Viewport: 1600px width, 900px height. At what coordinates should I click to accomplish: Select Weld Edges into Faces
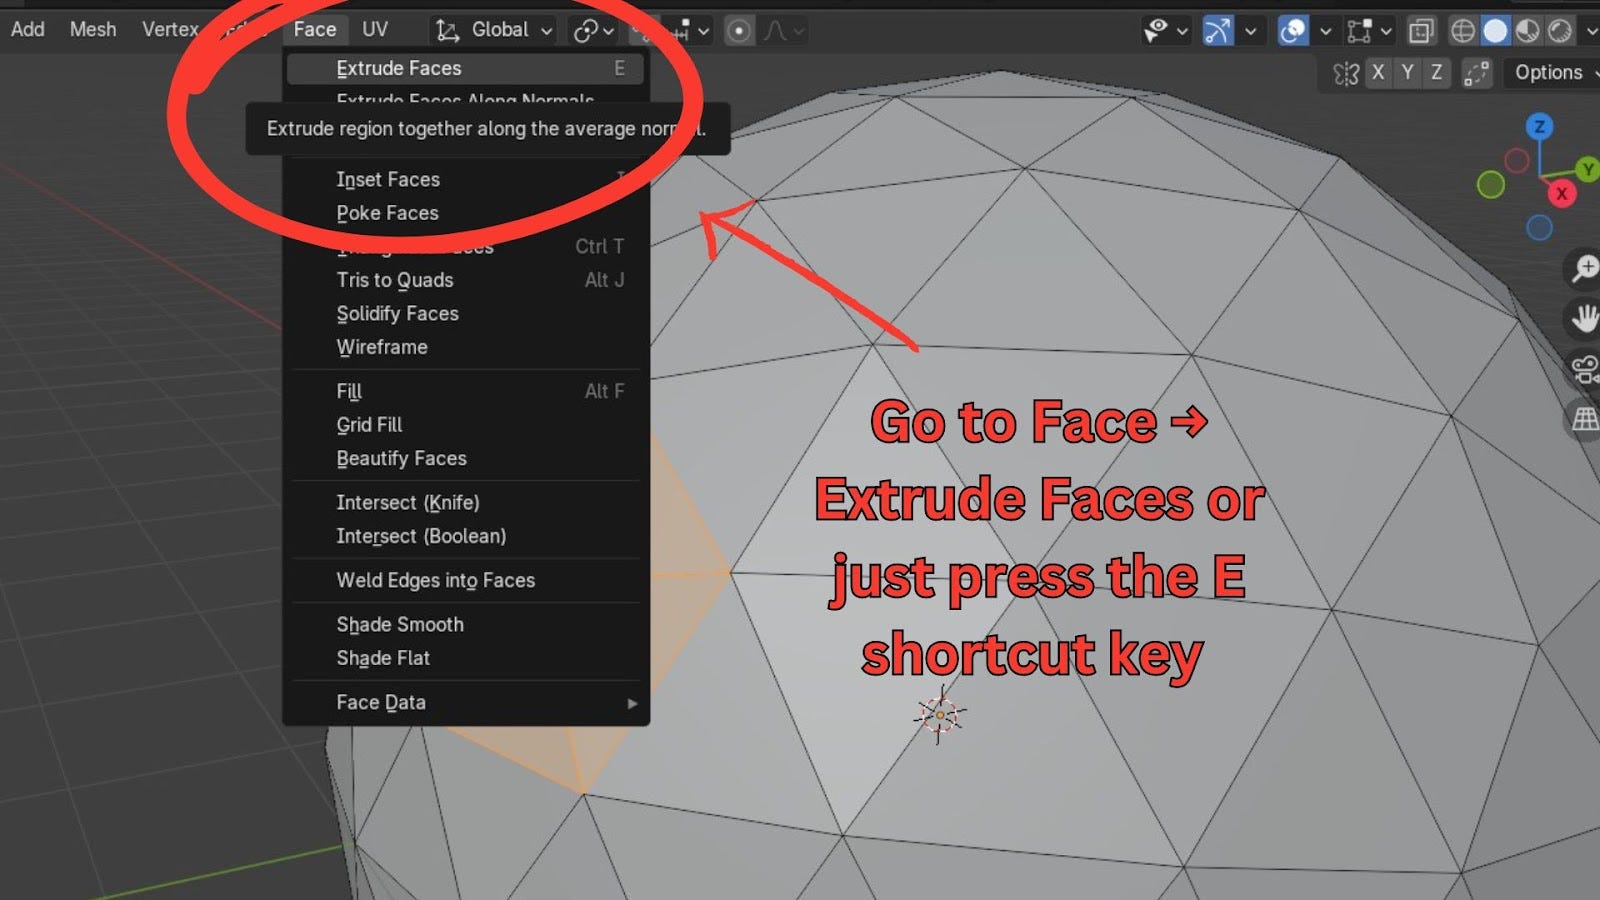tap(466, 580)
